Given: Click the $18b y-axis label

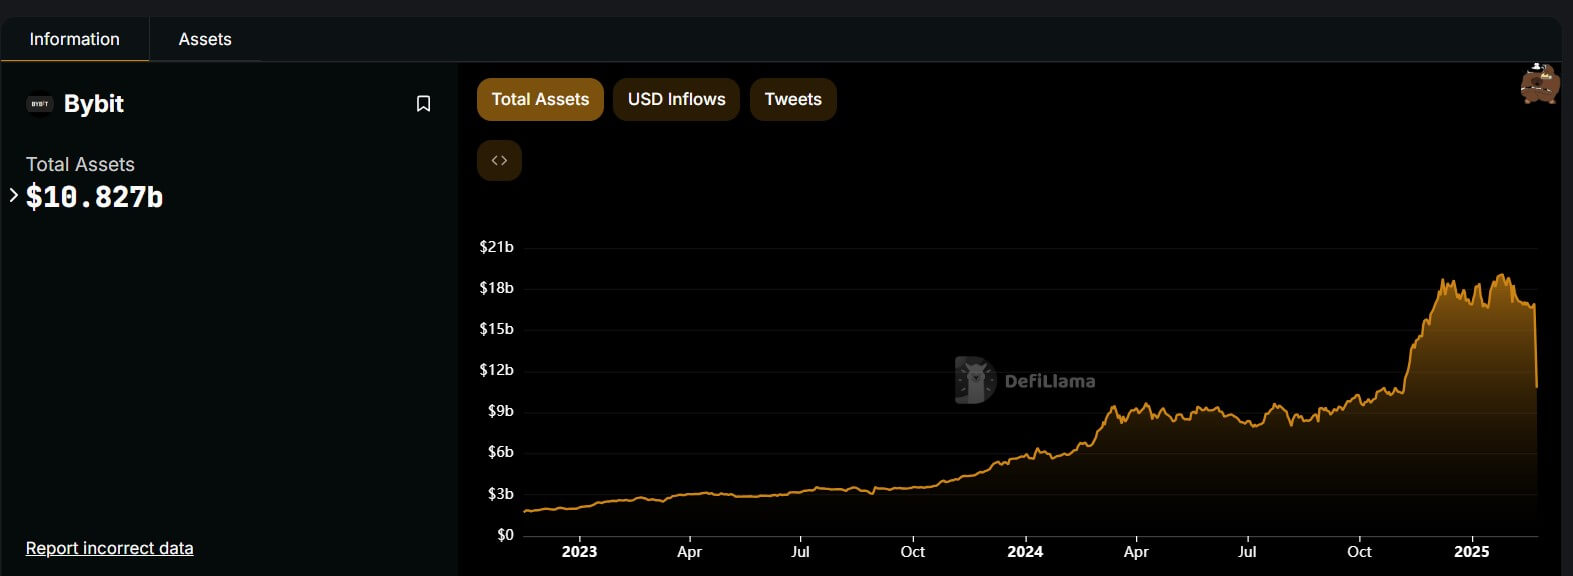Looking at the screenshot, I should pos(497,288).
